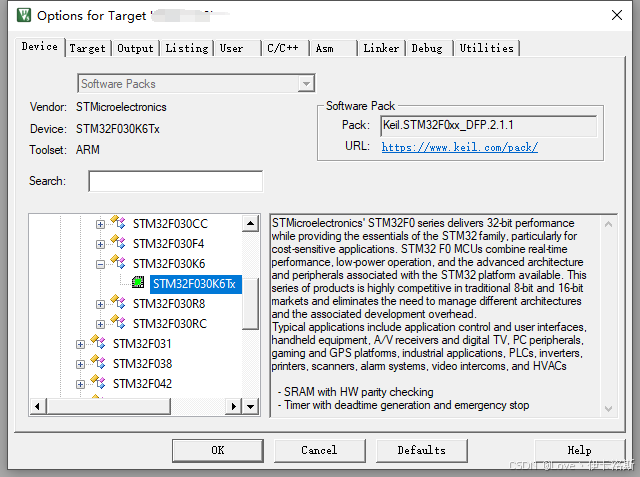Select the STM32F030RC tree entry
The height and width of the screenshot is (477, 640).
(x=170, y=324)
